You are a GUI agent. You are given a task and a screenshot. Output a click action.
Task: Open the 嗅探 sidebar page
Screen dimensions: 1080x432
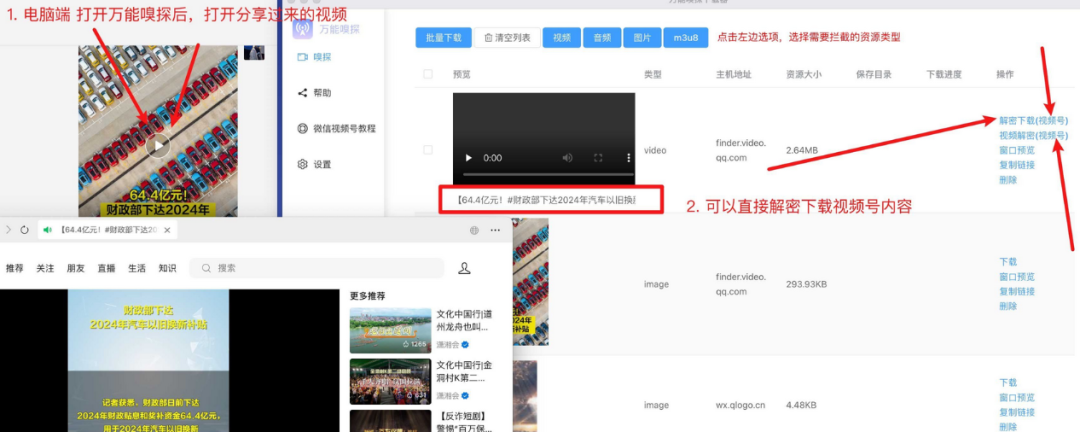313,57
